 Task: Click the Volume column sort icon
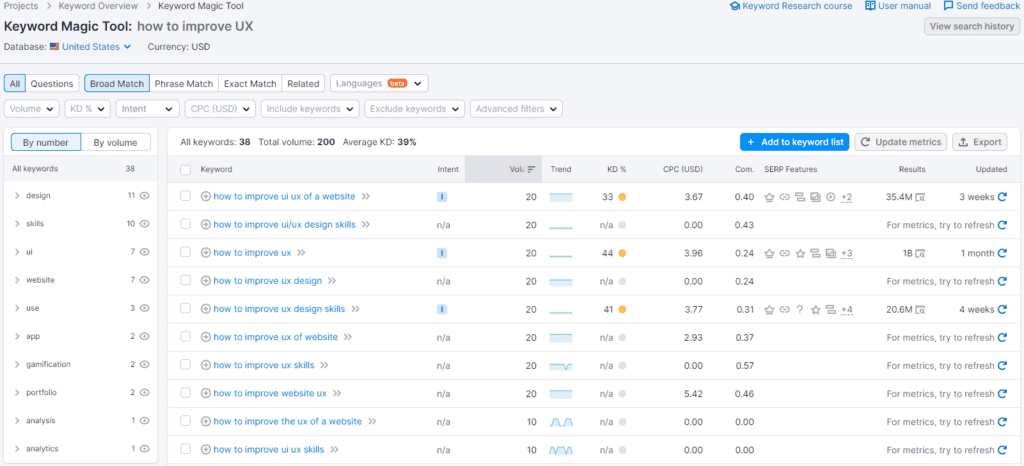point(532,169)
